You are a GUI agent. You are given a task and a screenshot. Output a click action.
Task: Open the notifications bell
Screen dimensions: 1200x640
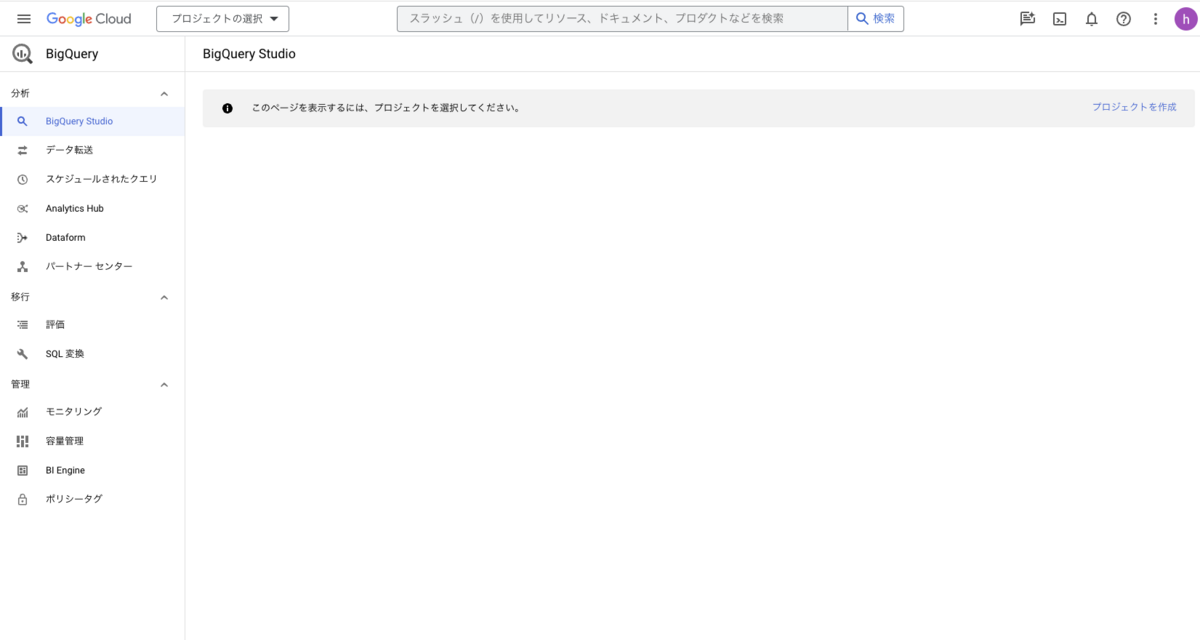[1091, 19]
